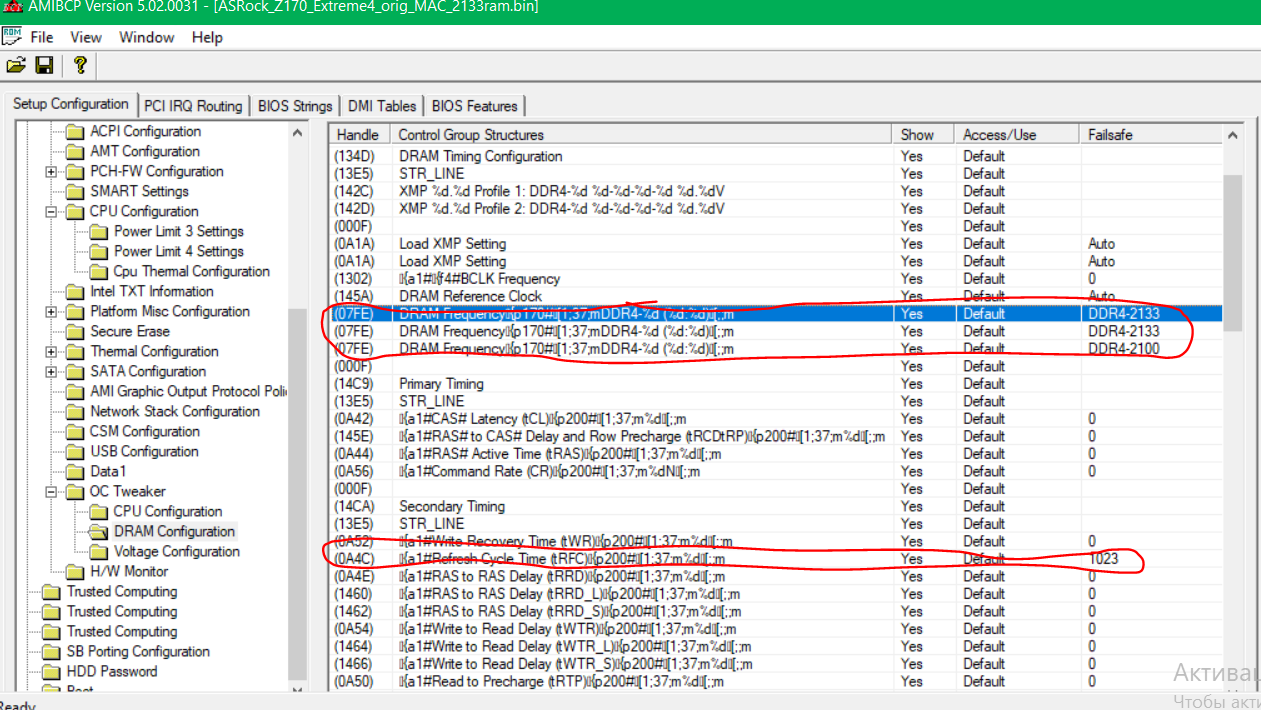
Task: Click folder icon of HDD Password
Action: [52, 671]
